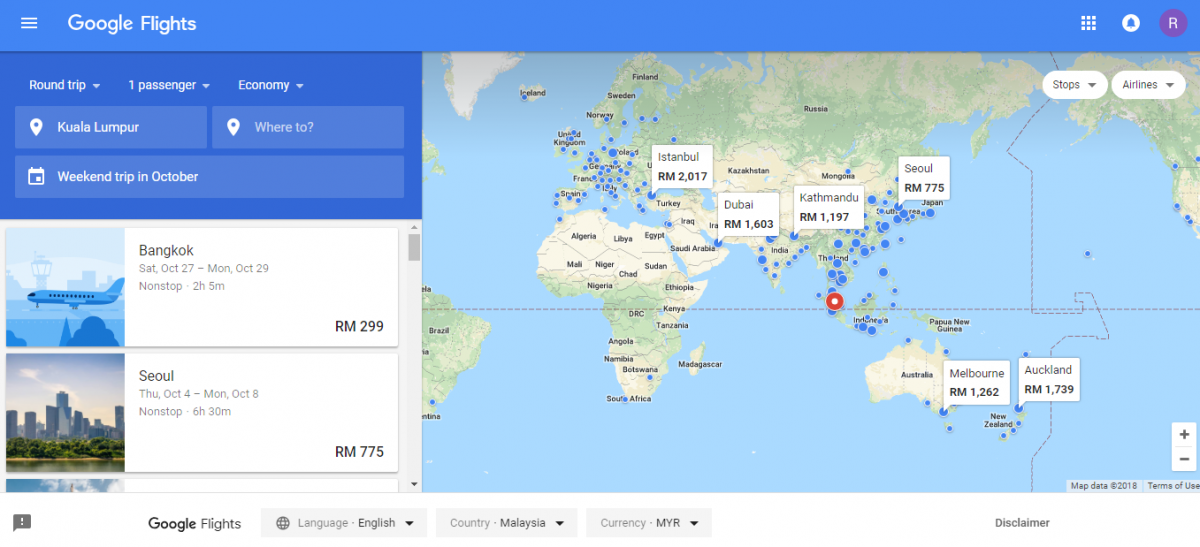Image resolution: width=1200 pixels, height=547 pixels.
Task: Click Nonstop 6h 30m text
Action: pyautogui.click(x=185, y=412)
